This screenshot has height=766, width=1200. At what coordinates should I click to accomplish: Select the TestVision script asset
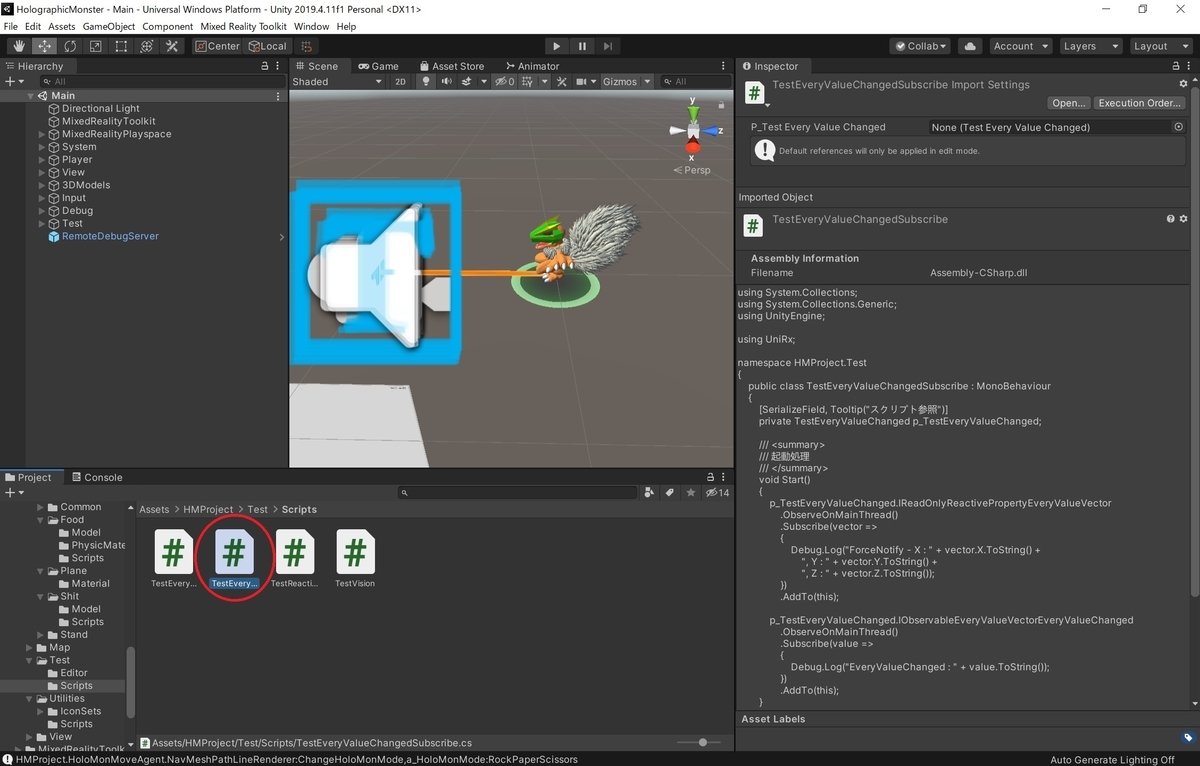355,560
